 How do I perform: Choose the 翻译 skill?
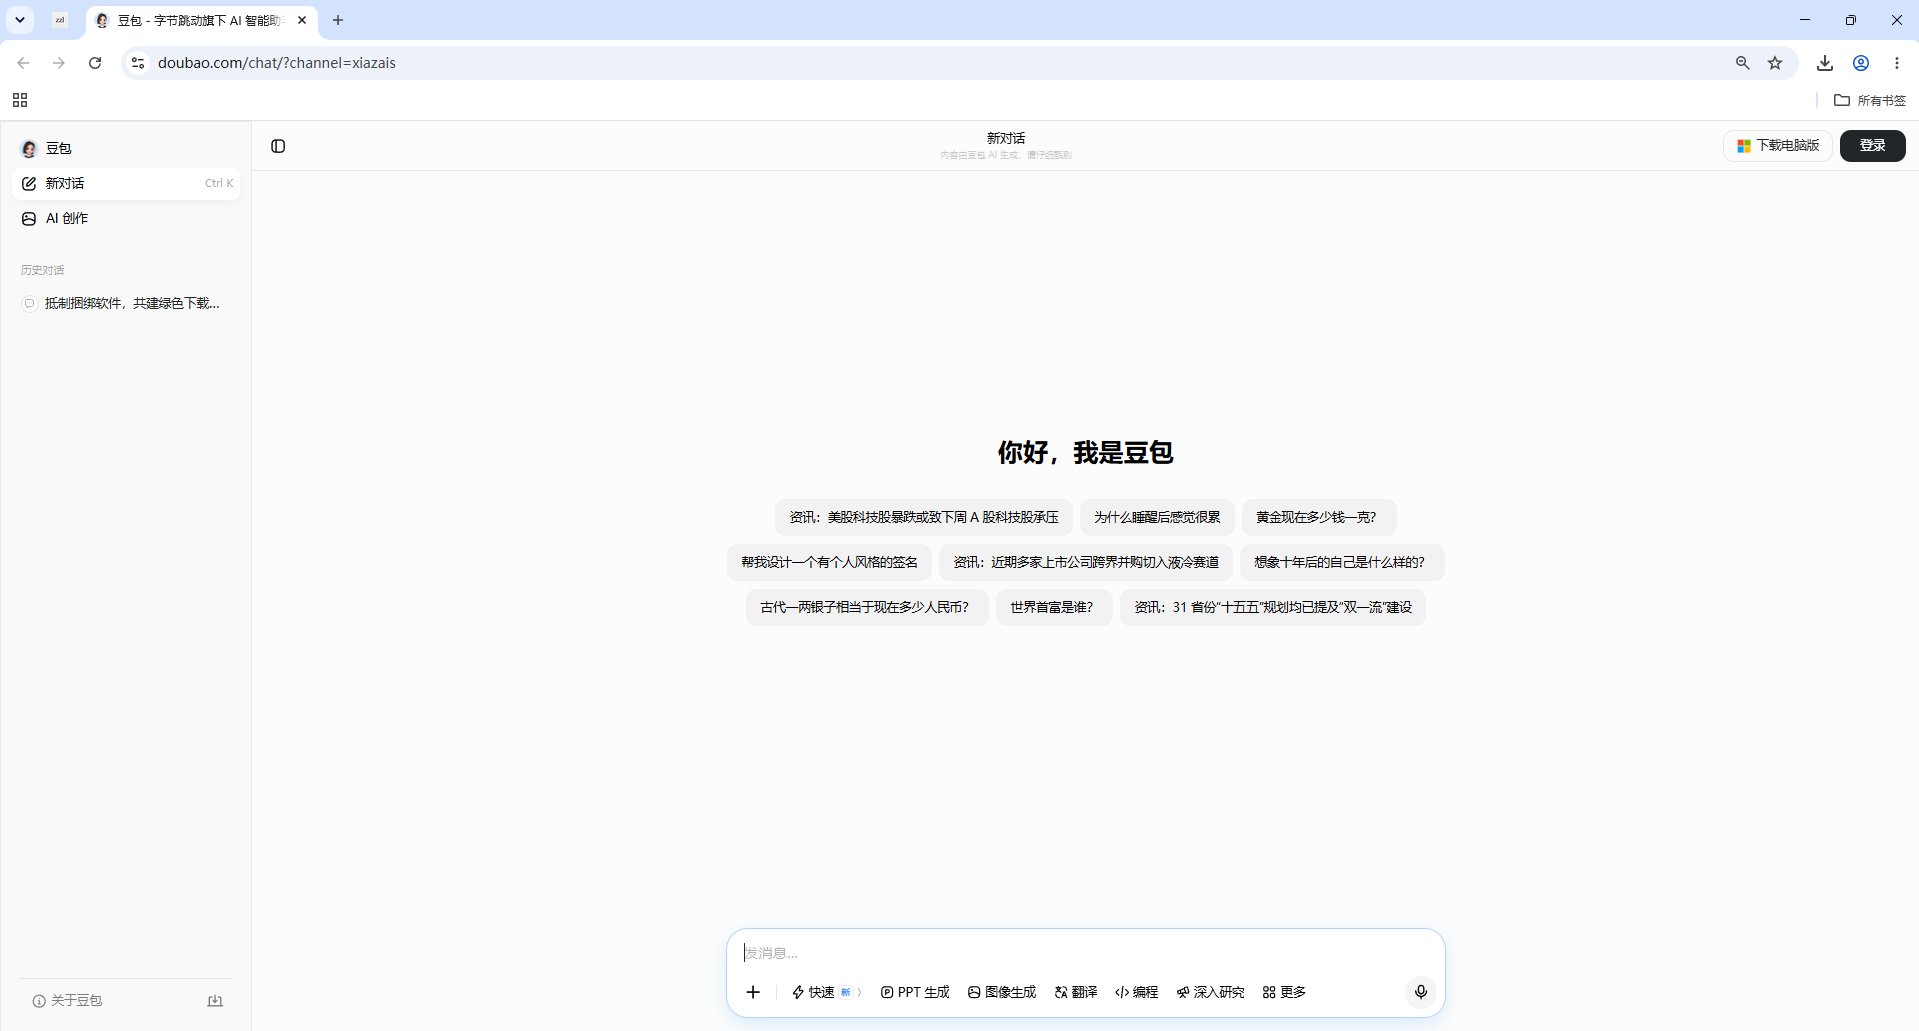(x=1076, y=992)
